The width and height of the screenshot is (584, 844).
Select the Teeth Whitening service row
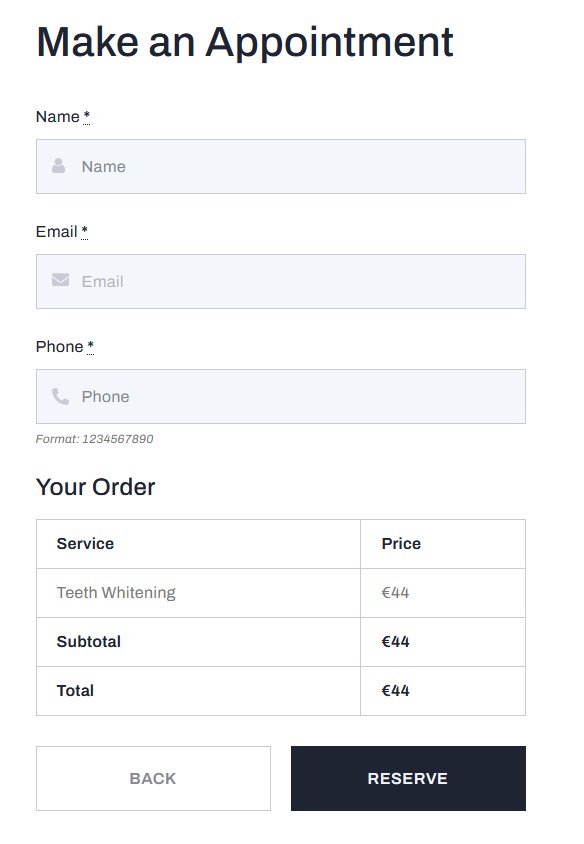[281, 593]
